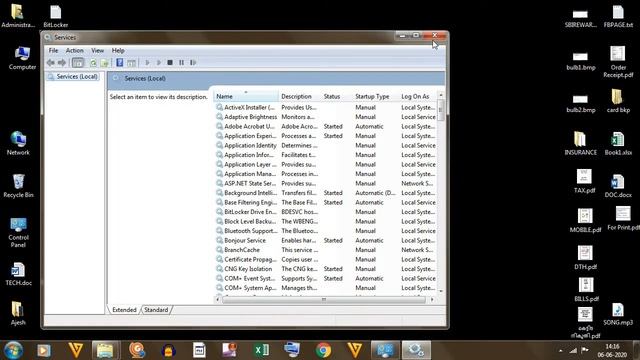Sort by the Startup Type column header
640x360 pixels.
[x=376, y=96]
